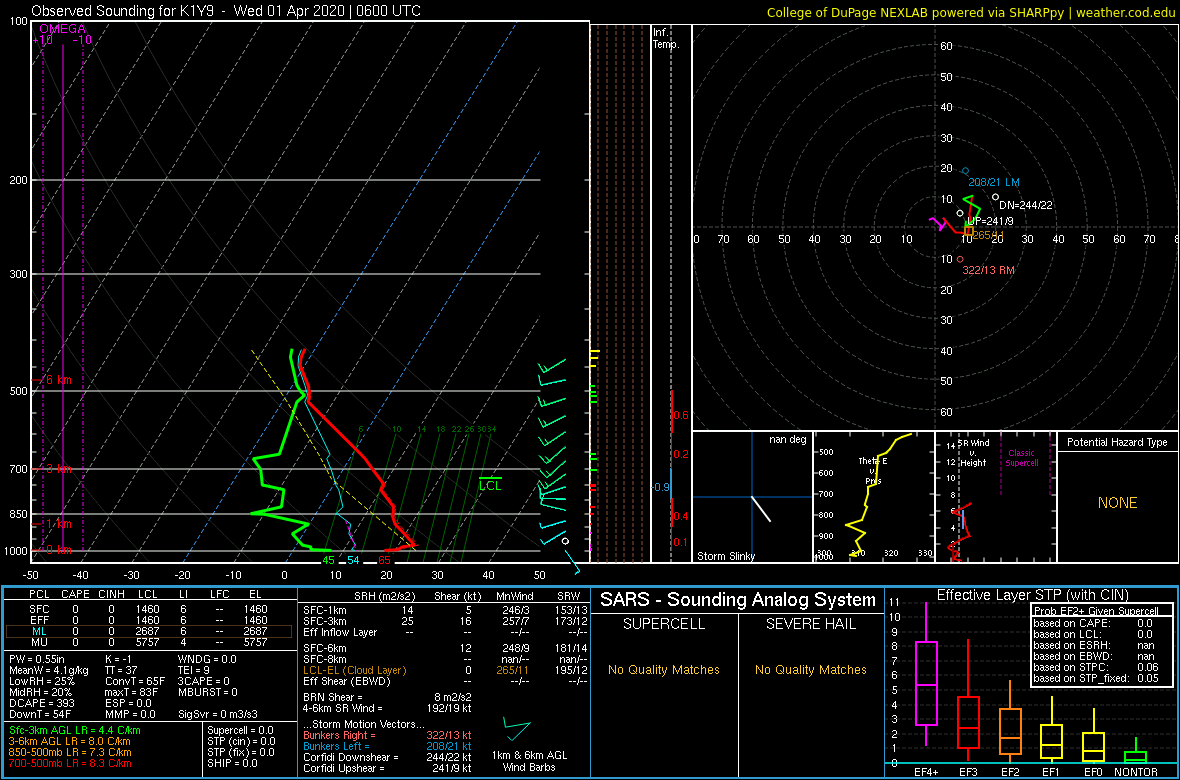Click 'DownT = 54F' value
This screenshot has height=780, width=1180.
coord(40,713)
